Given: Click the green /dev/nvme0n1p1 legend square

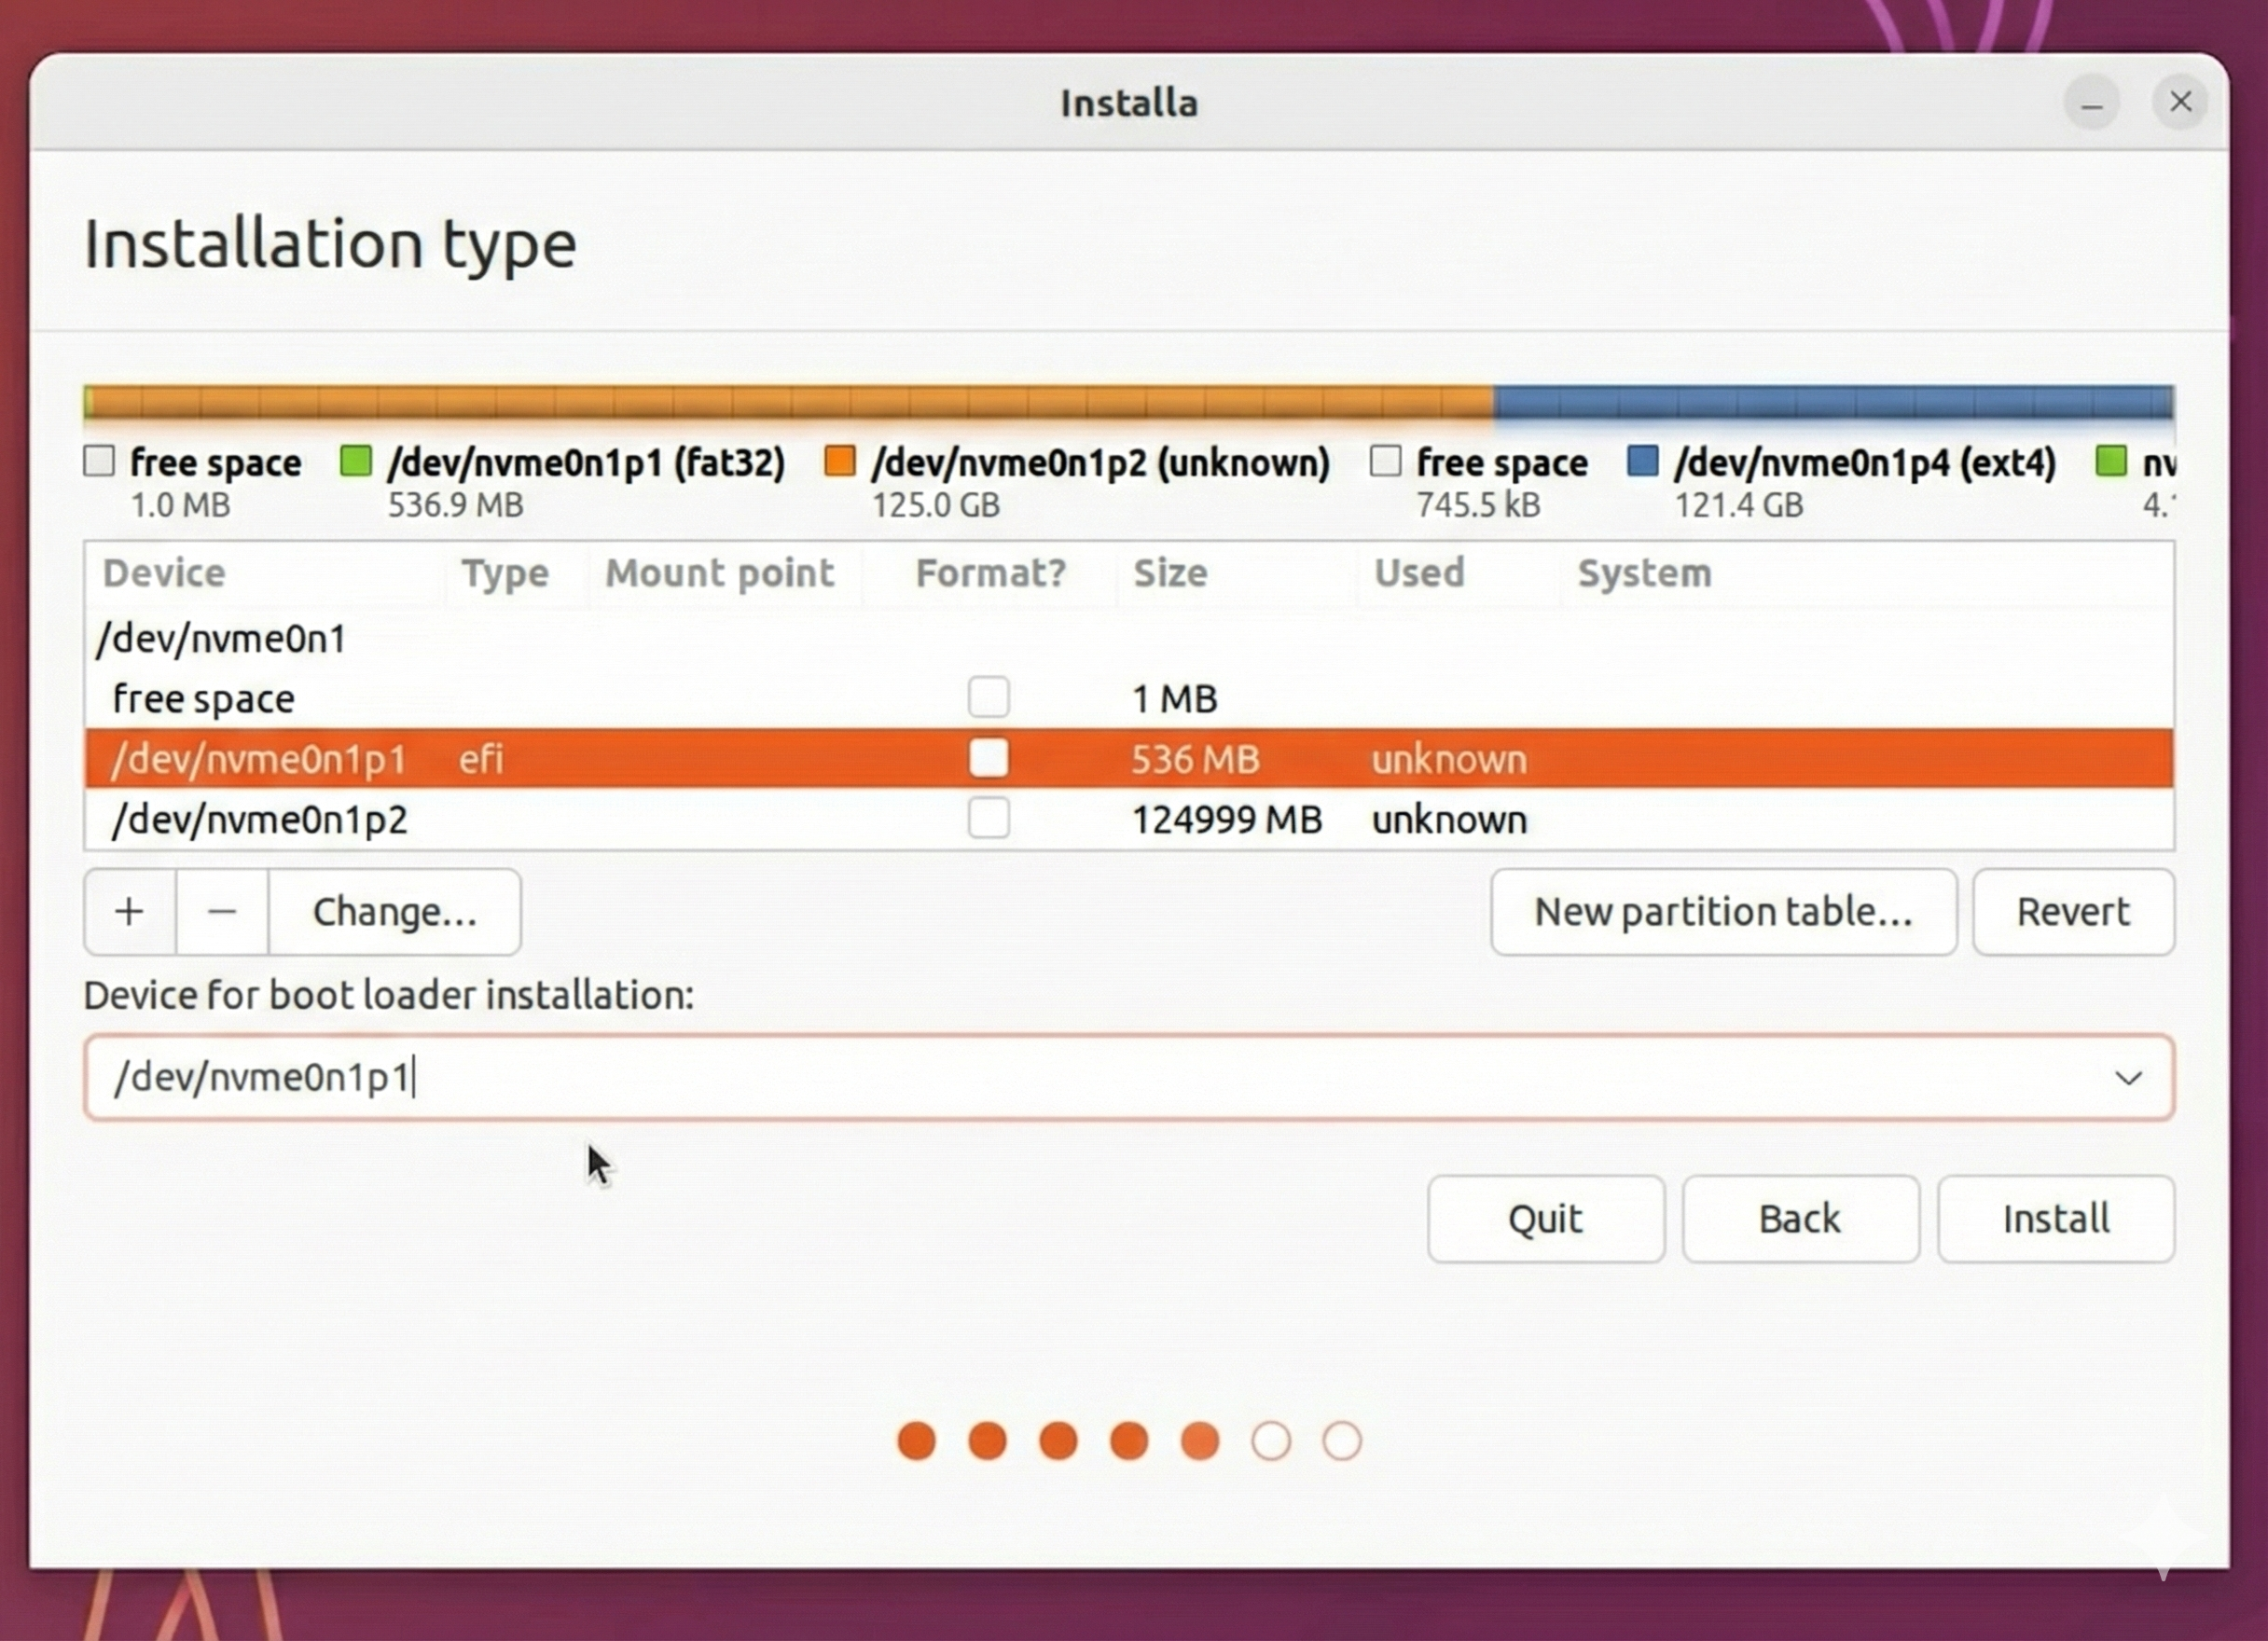Looking at the screenshot, I should click(x=355, y=461).
